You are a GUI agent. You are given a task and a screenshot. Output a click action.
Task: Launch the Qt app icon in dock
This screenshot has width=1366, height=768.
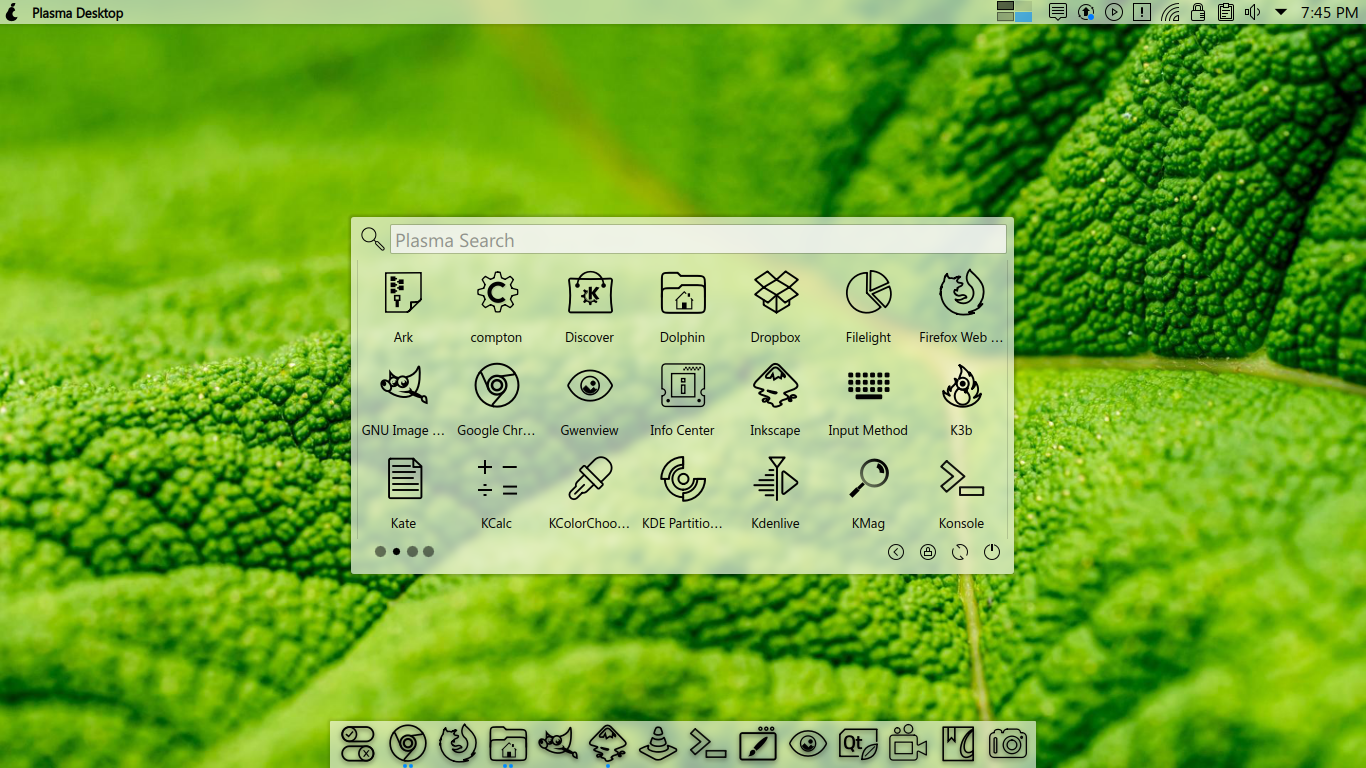[x=858, y=744]
